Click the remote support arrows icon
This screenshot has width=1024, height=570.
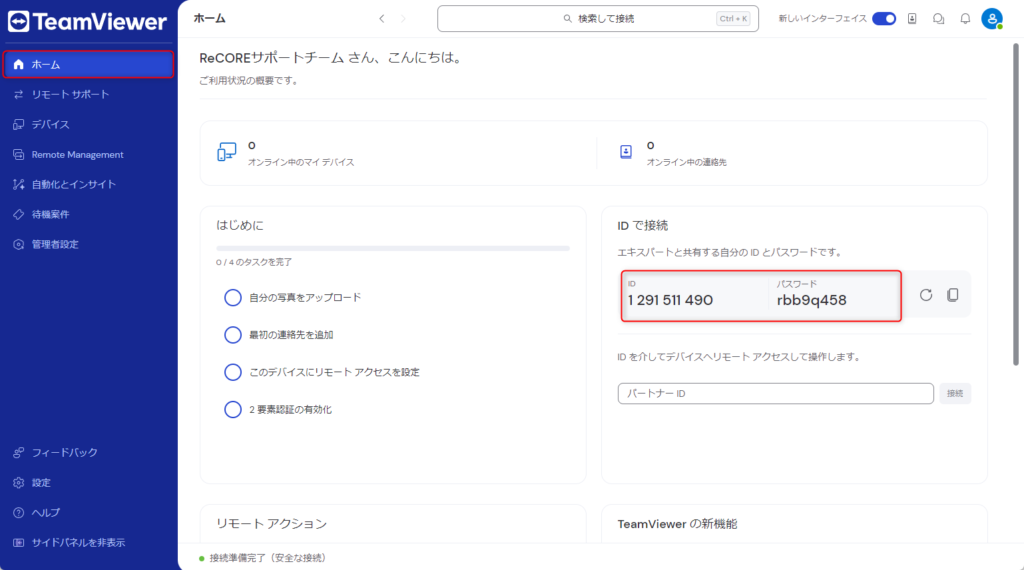(x=18, y=94)
